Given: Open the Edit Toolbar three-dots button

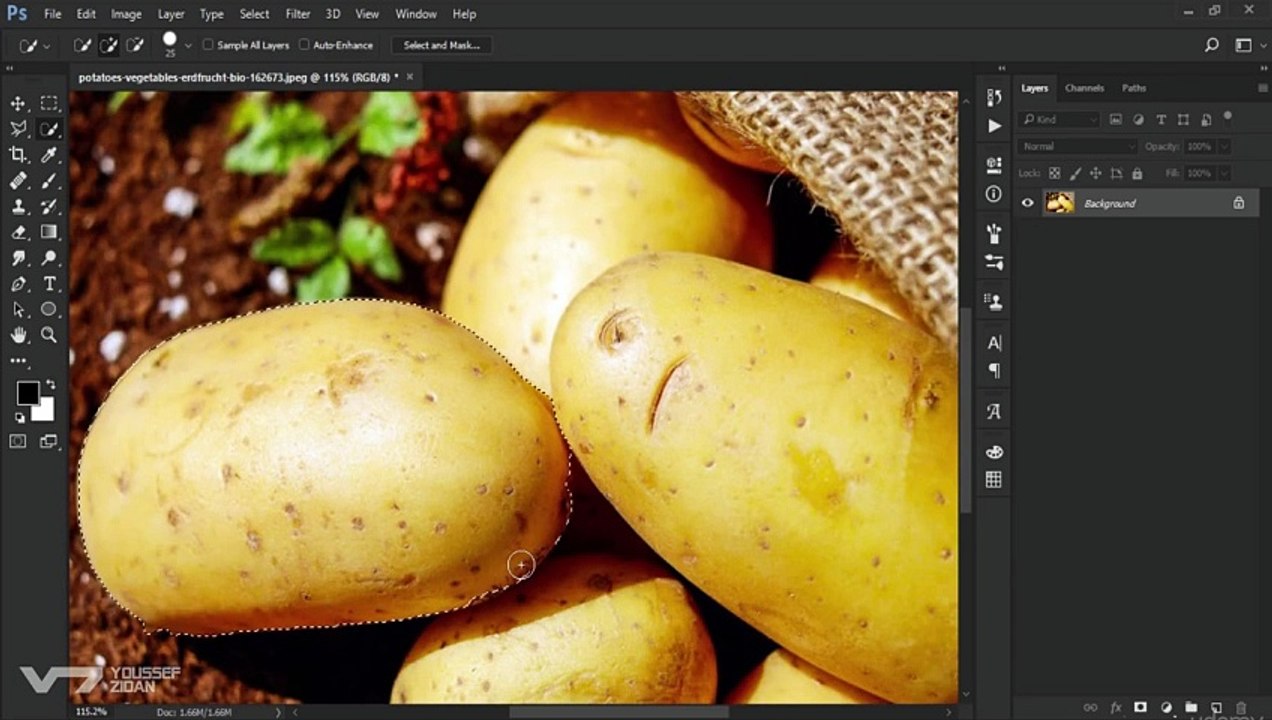Looking at the screenshot, I should tap(18, 361).
